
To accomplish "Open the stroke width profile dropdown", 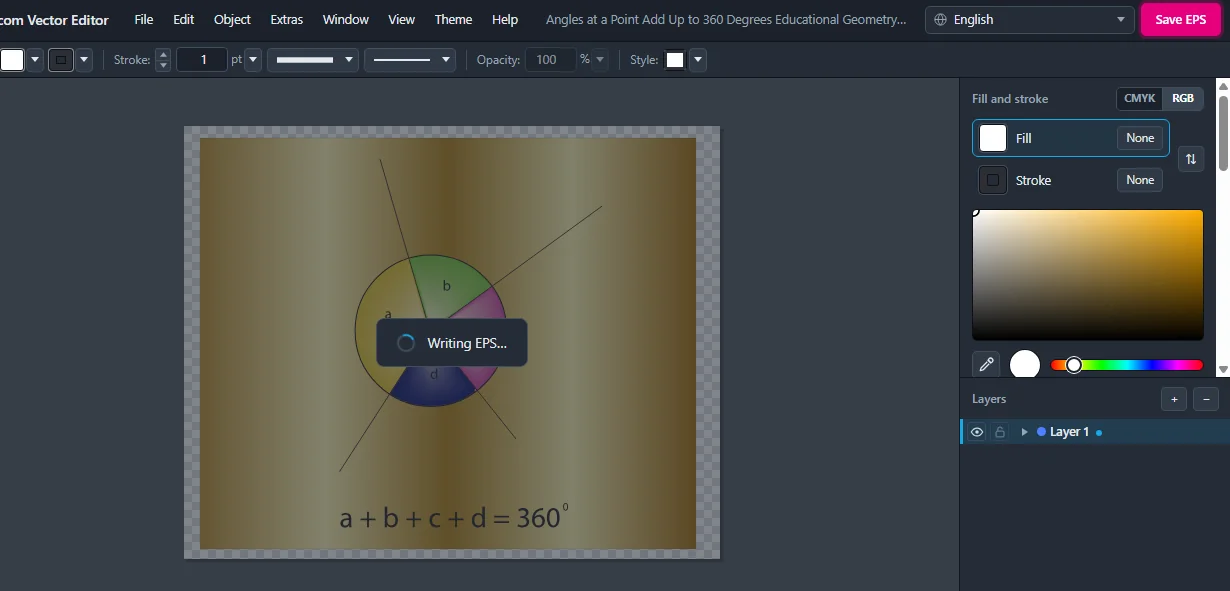I will pyautogui.click(x=313, y=60).
